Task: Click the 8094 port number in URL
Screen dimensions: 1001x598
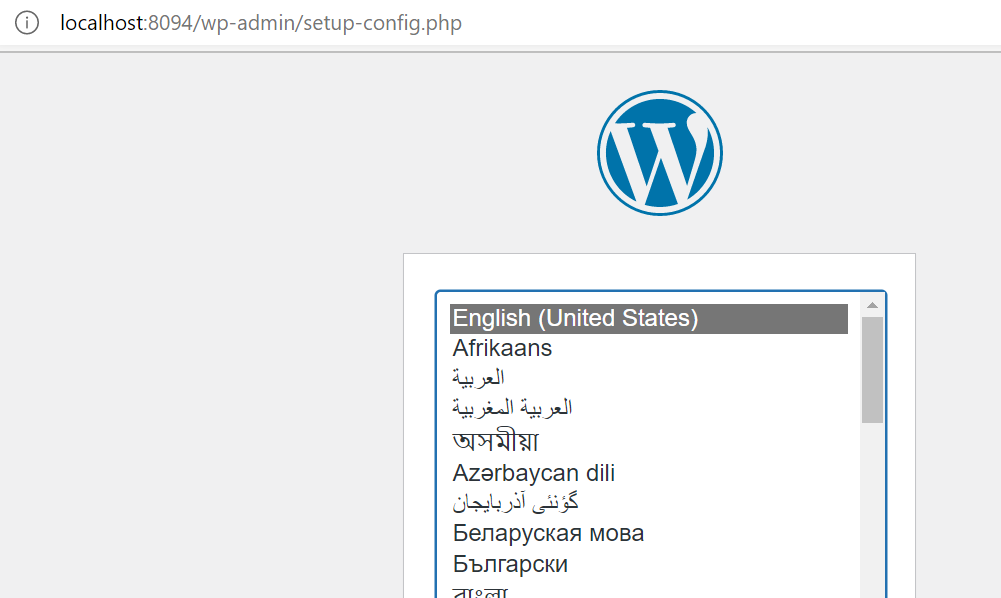Action: (x=170, y=23)
